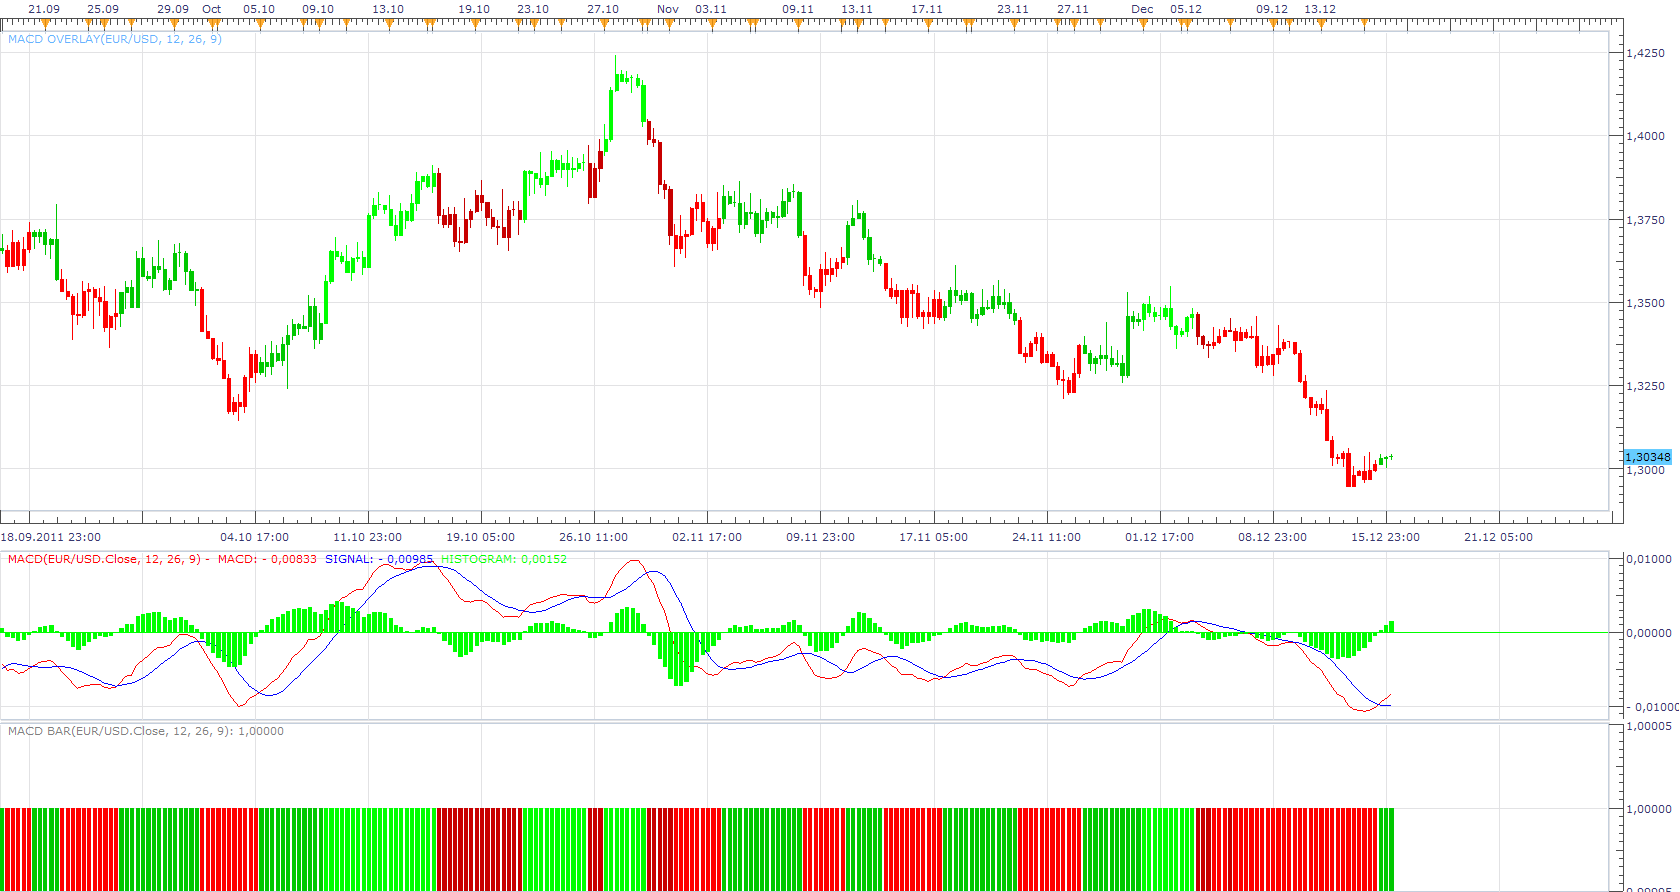
Task: Click the 18.09.2011 23:00 time axis label
Action: tap(51, 537)
